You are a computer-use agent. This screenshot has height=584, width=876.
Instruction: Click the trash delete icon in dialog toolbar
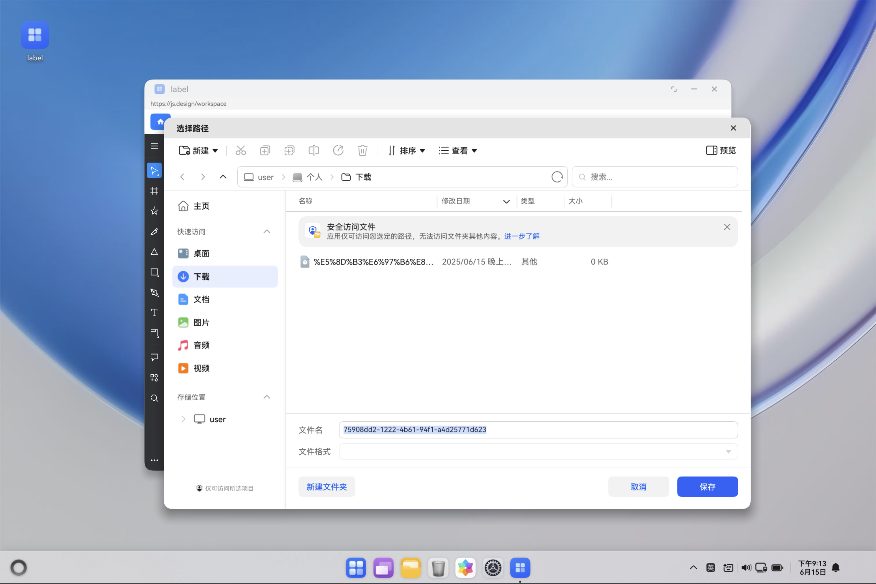(363, 150)
